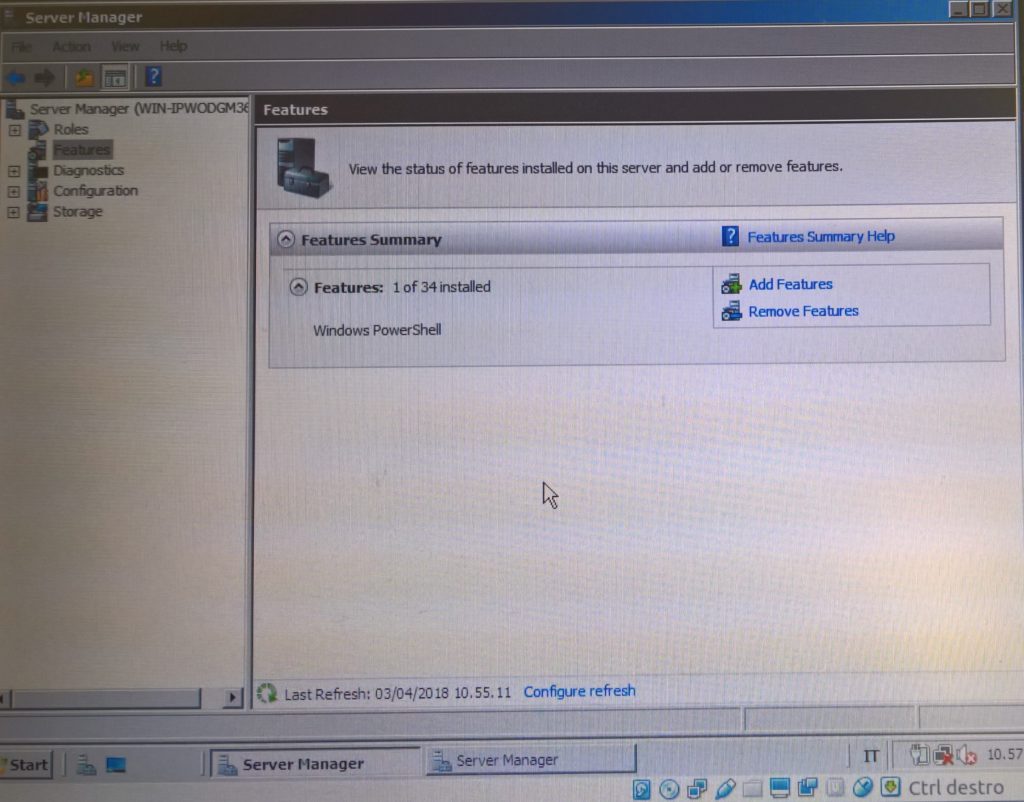Expand the Roles node in the console tree
The image size is (1024, 802).
pyautogui.click(x=14, y=129)
